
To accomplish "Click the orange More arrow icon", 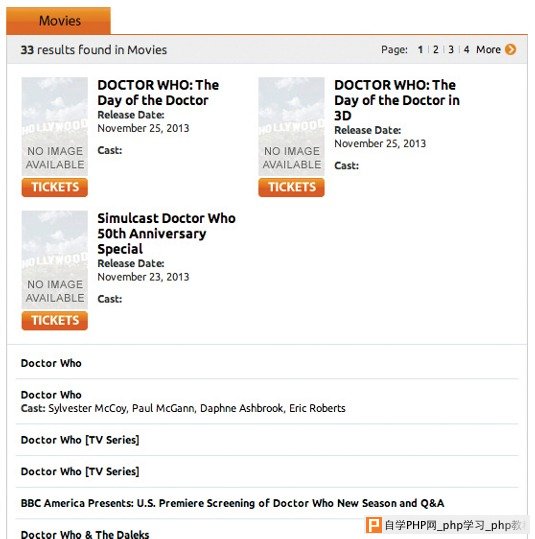I will coord(510,50).
